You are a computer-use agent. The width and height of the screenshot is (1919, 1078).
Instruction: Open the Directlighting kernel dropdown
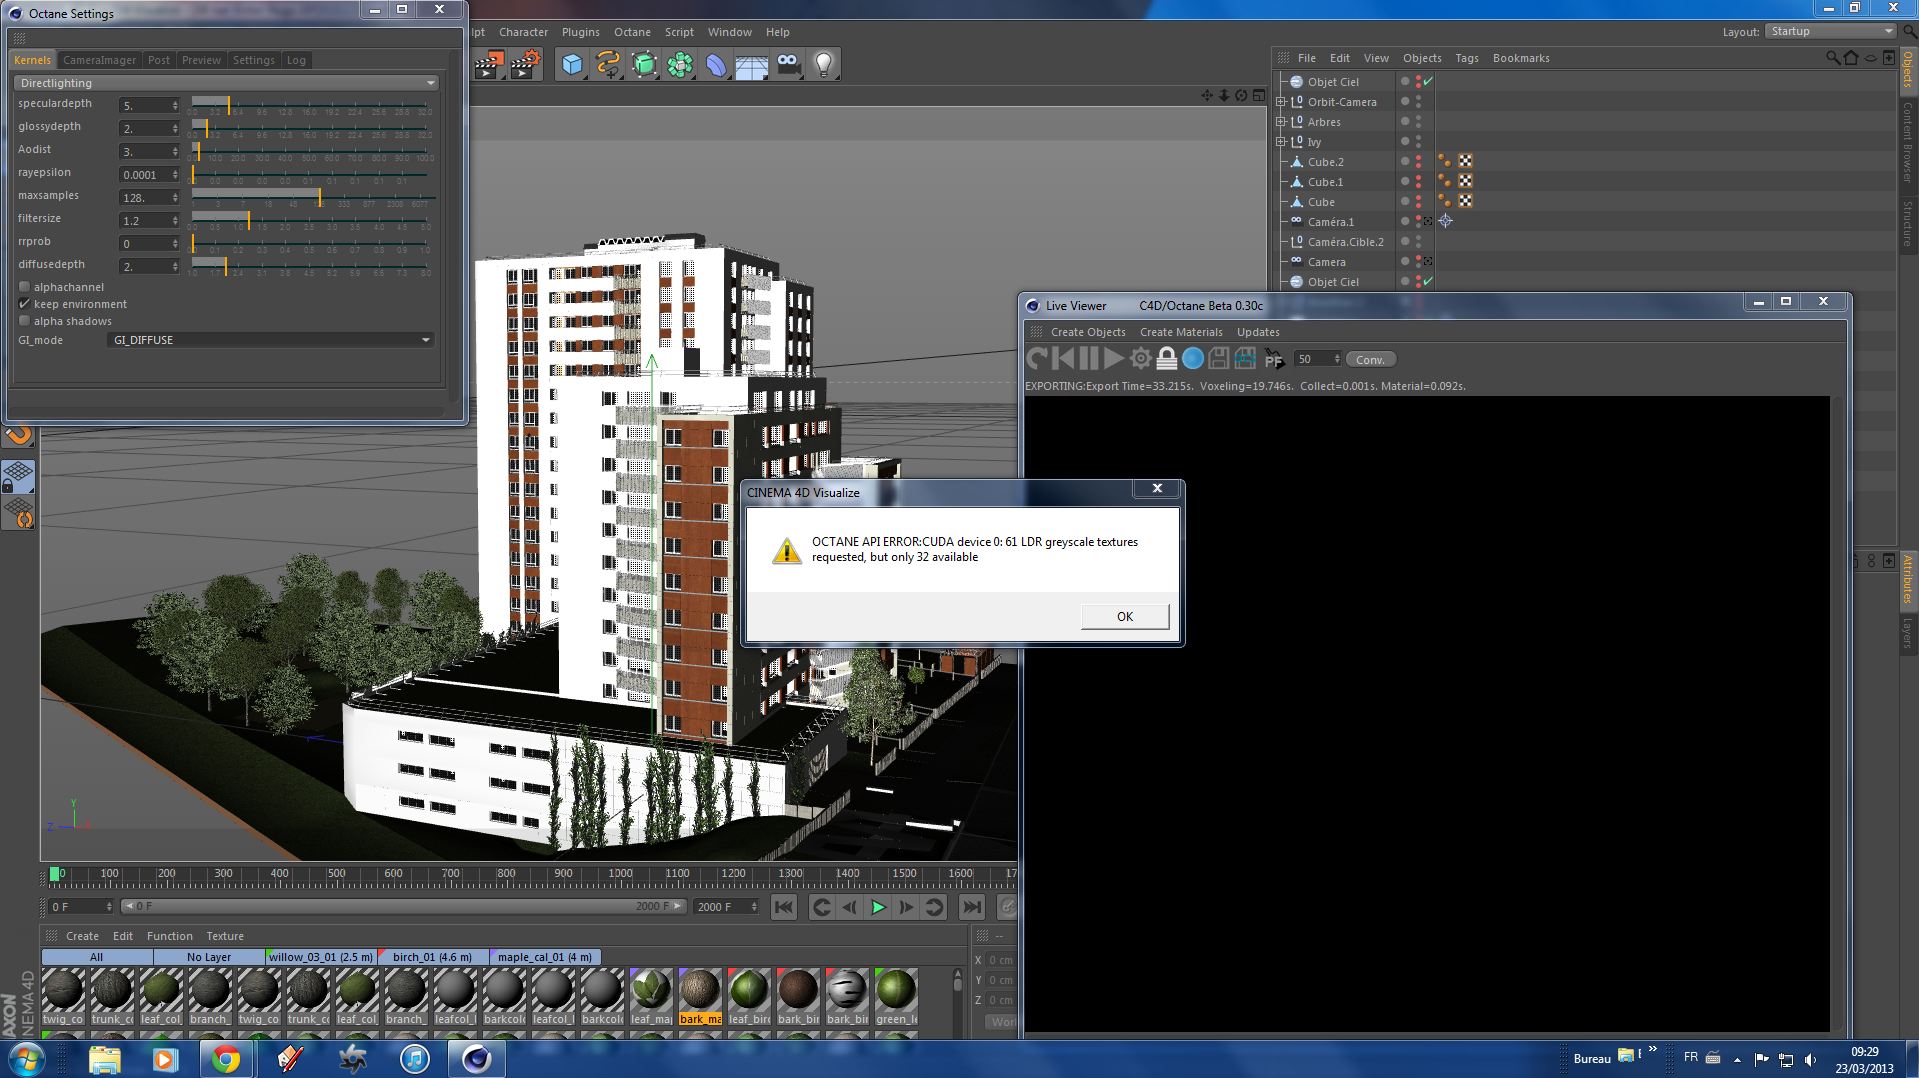[x=226, y=83]
